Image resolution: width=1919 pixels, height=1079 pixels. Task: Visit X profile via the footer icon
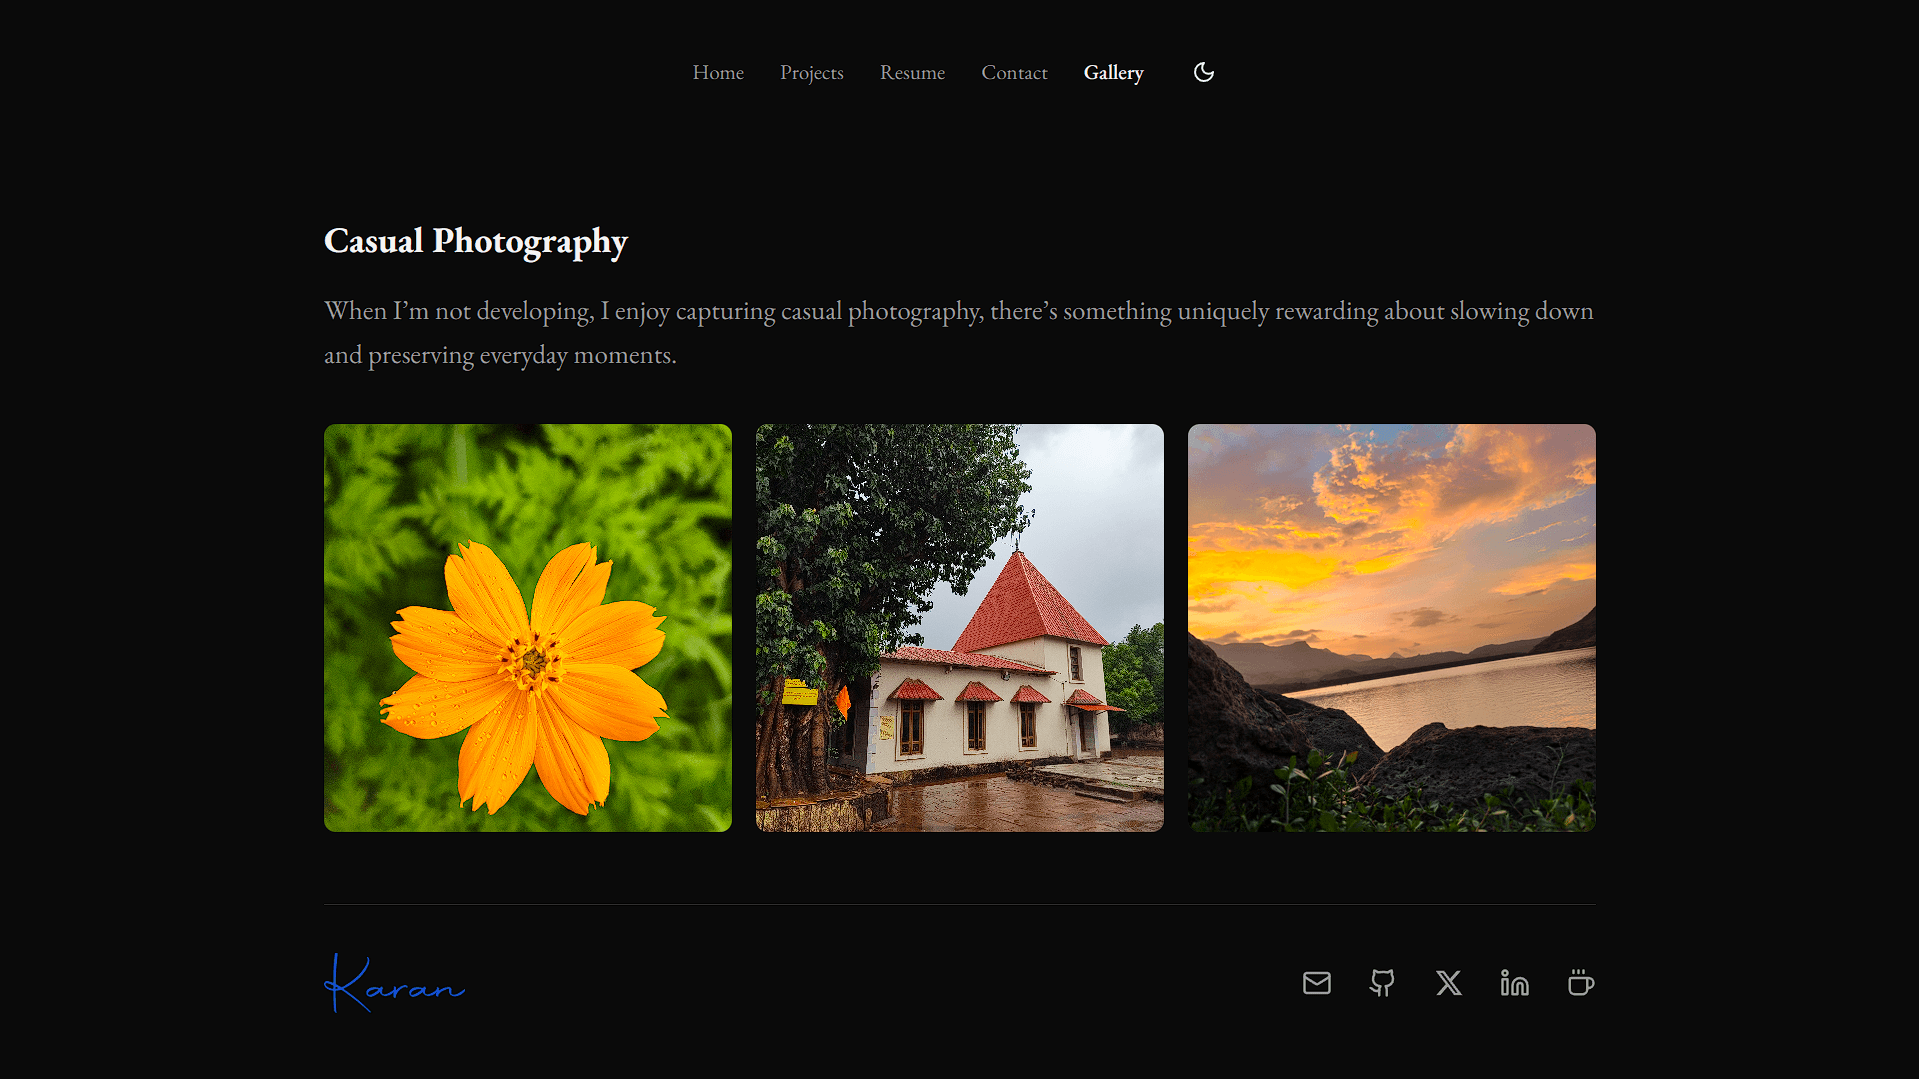click(1448, 983)
